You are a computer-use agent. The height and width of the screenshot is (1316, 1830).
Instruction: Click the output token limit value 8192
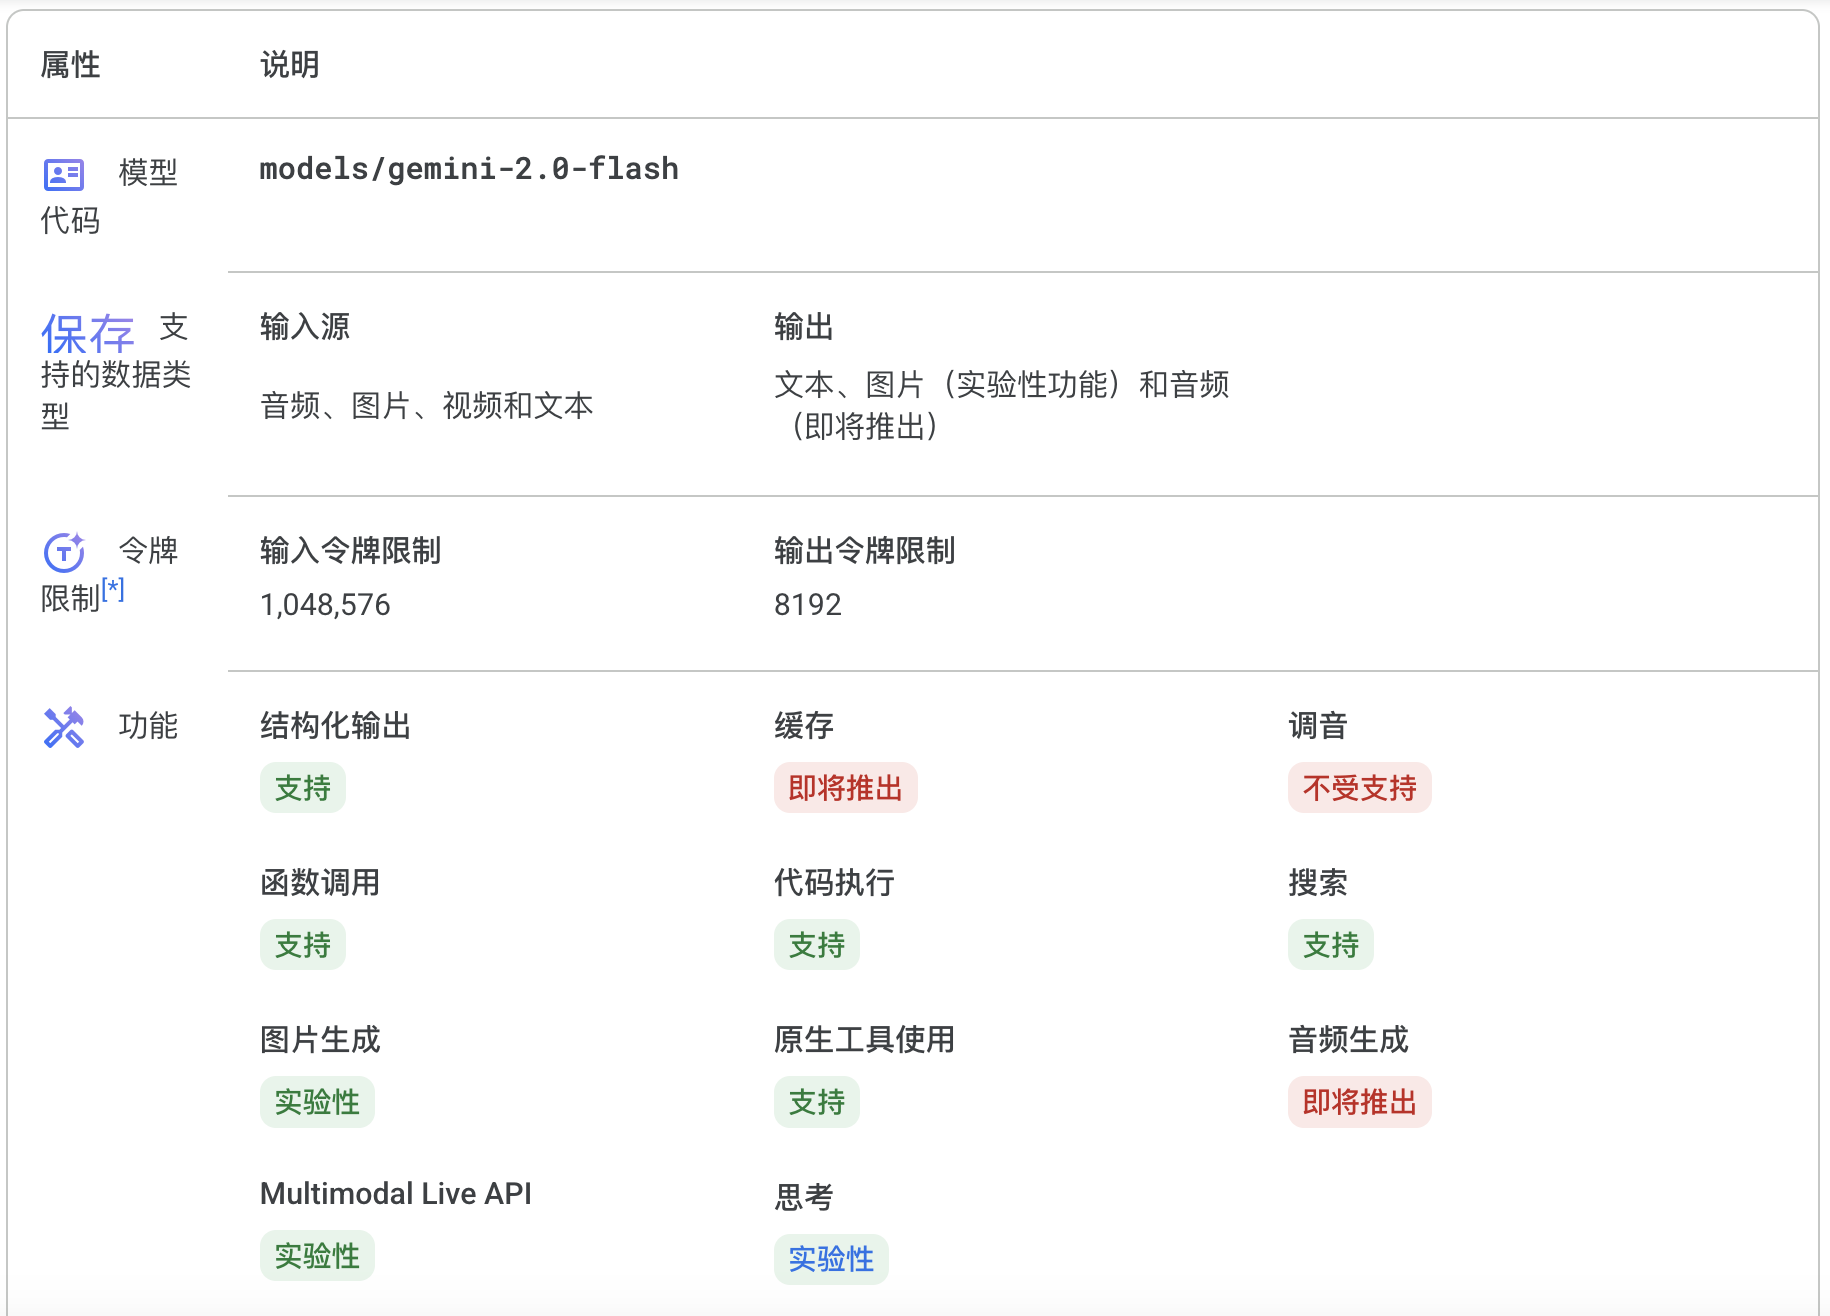pos(807,605)
